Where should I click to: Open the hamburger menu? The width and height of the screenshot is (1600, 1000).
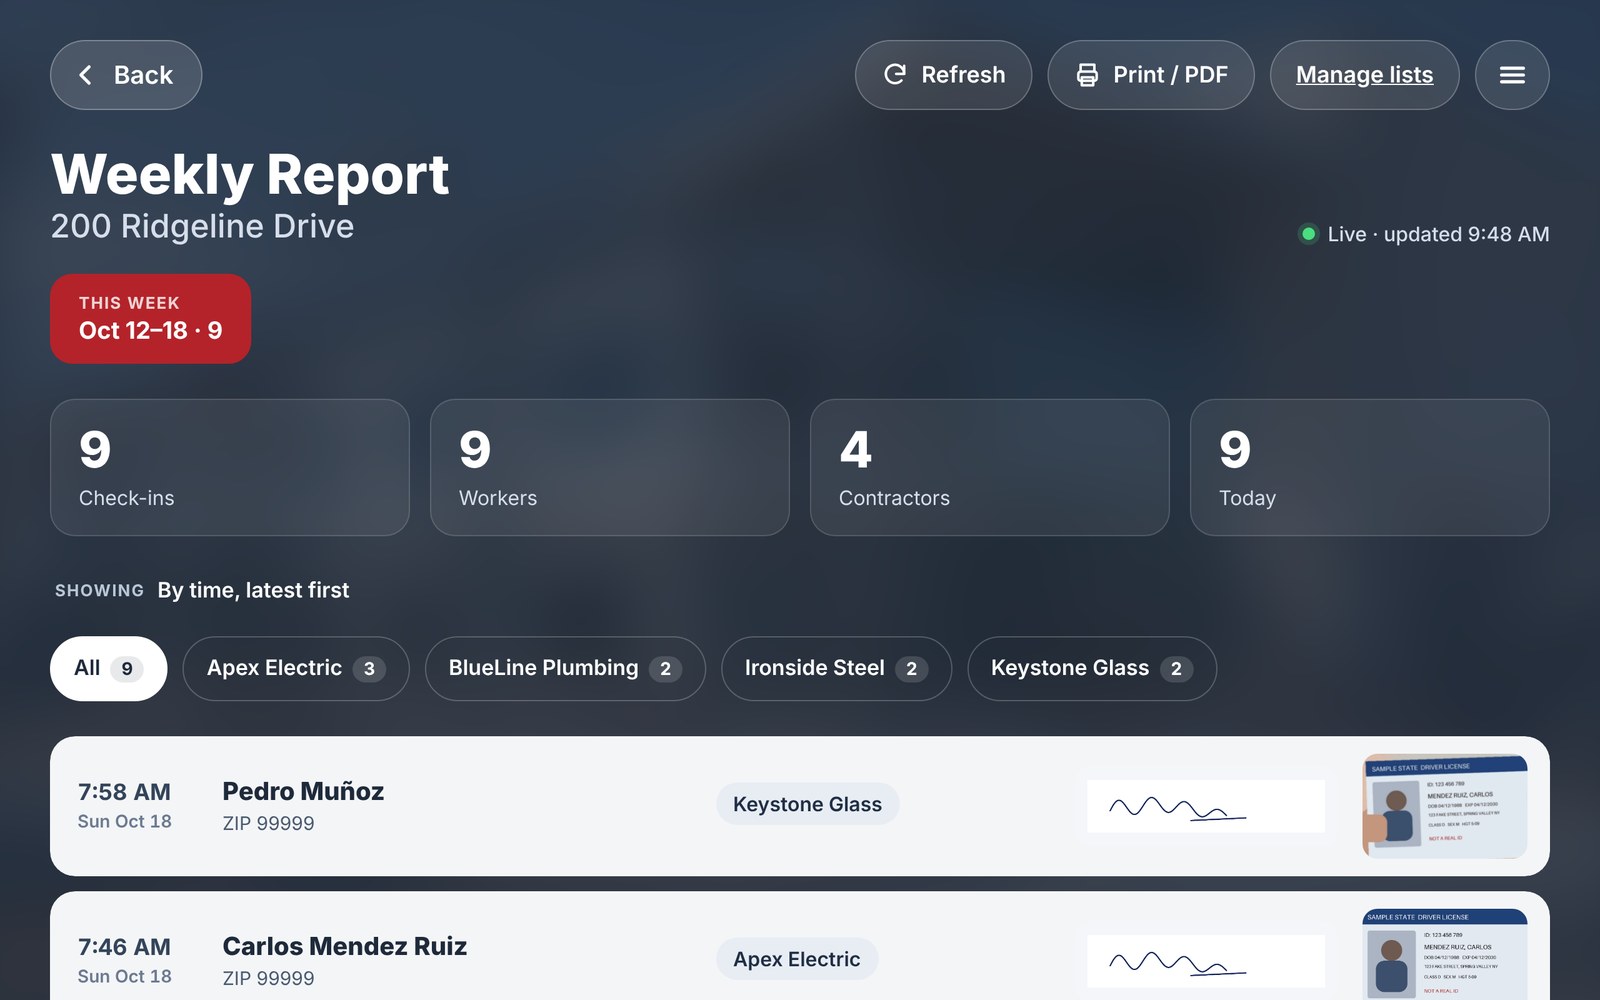coord(1512,75)
